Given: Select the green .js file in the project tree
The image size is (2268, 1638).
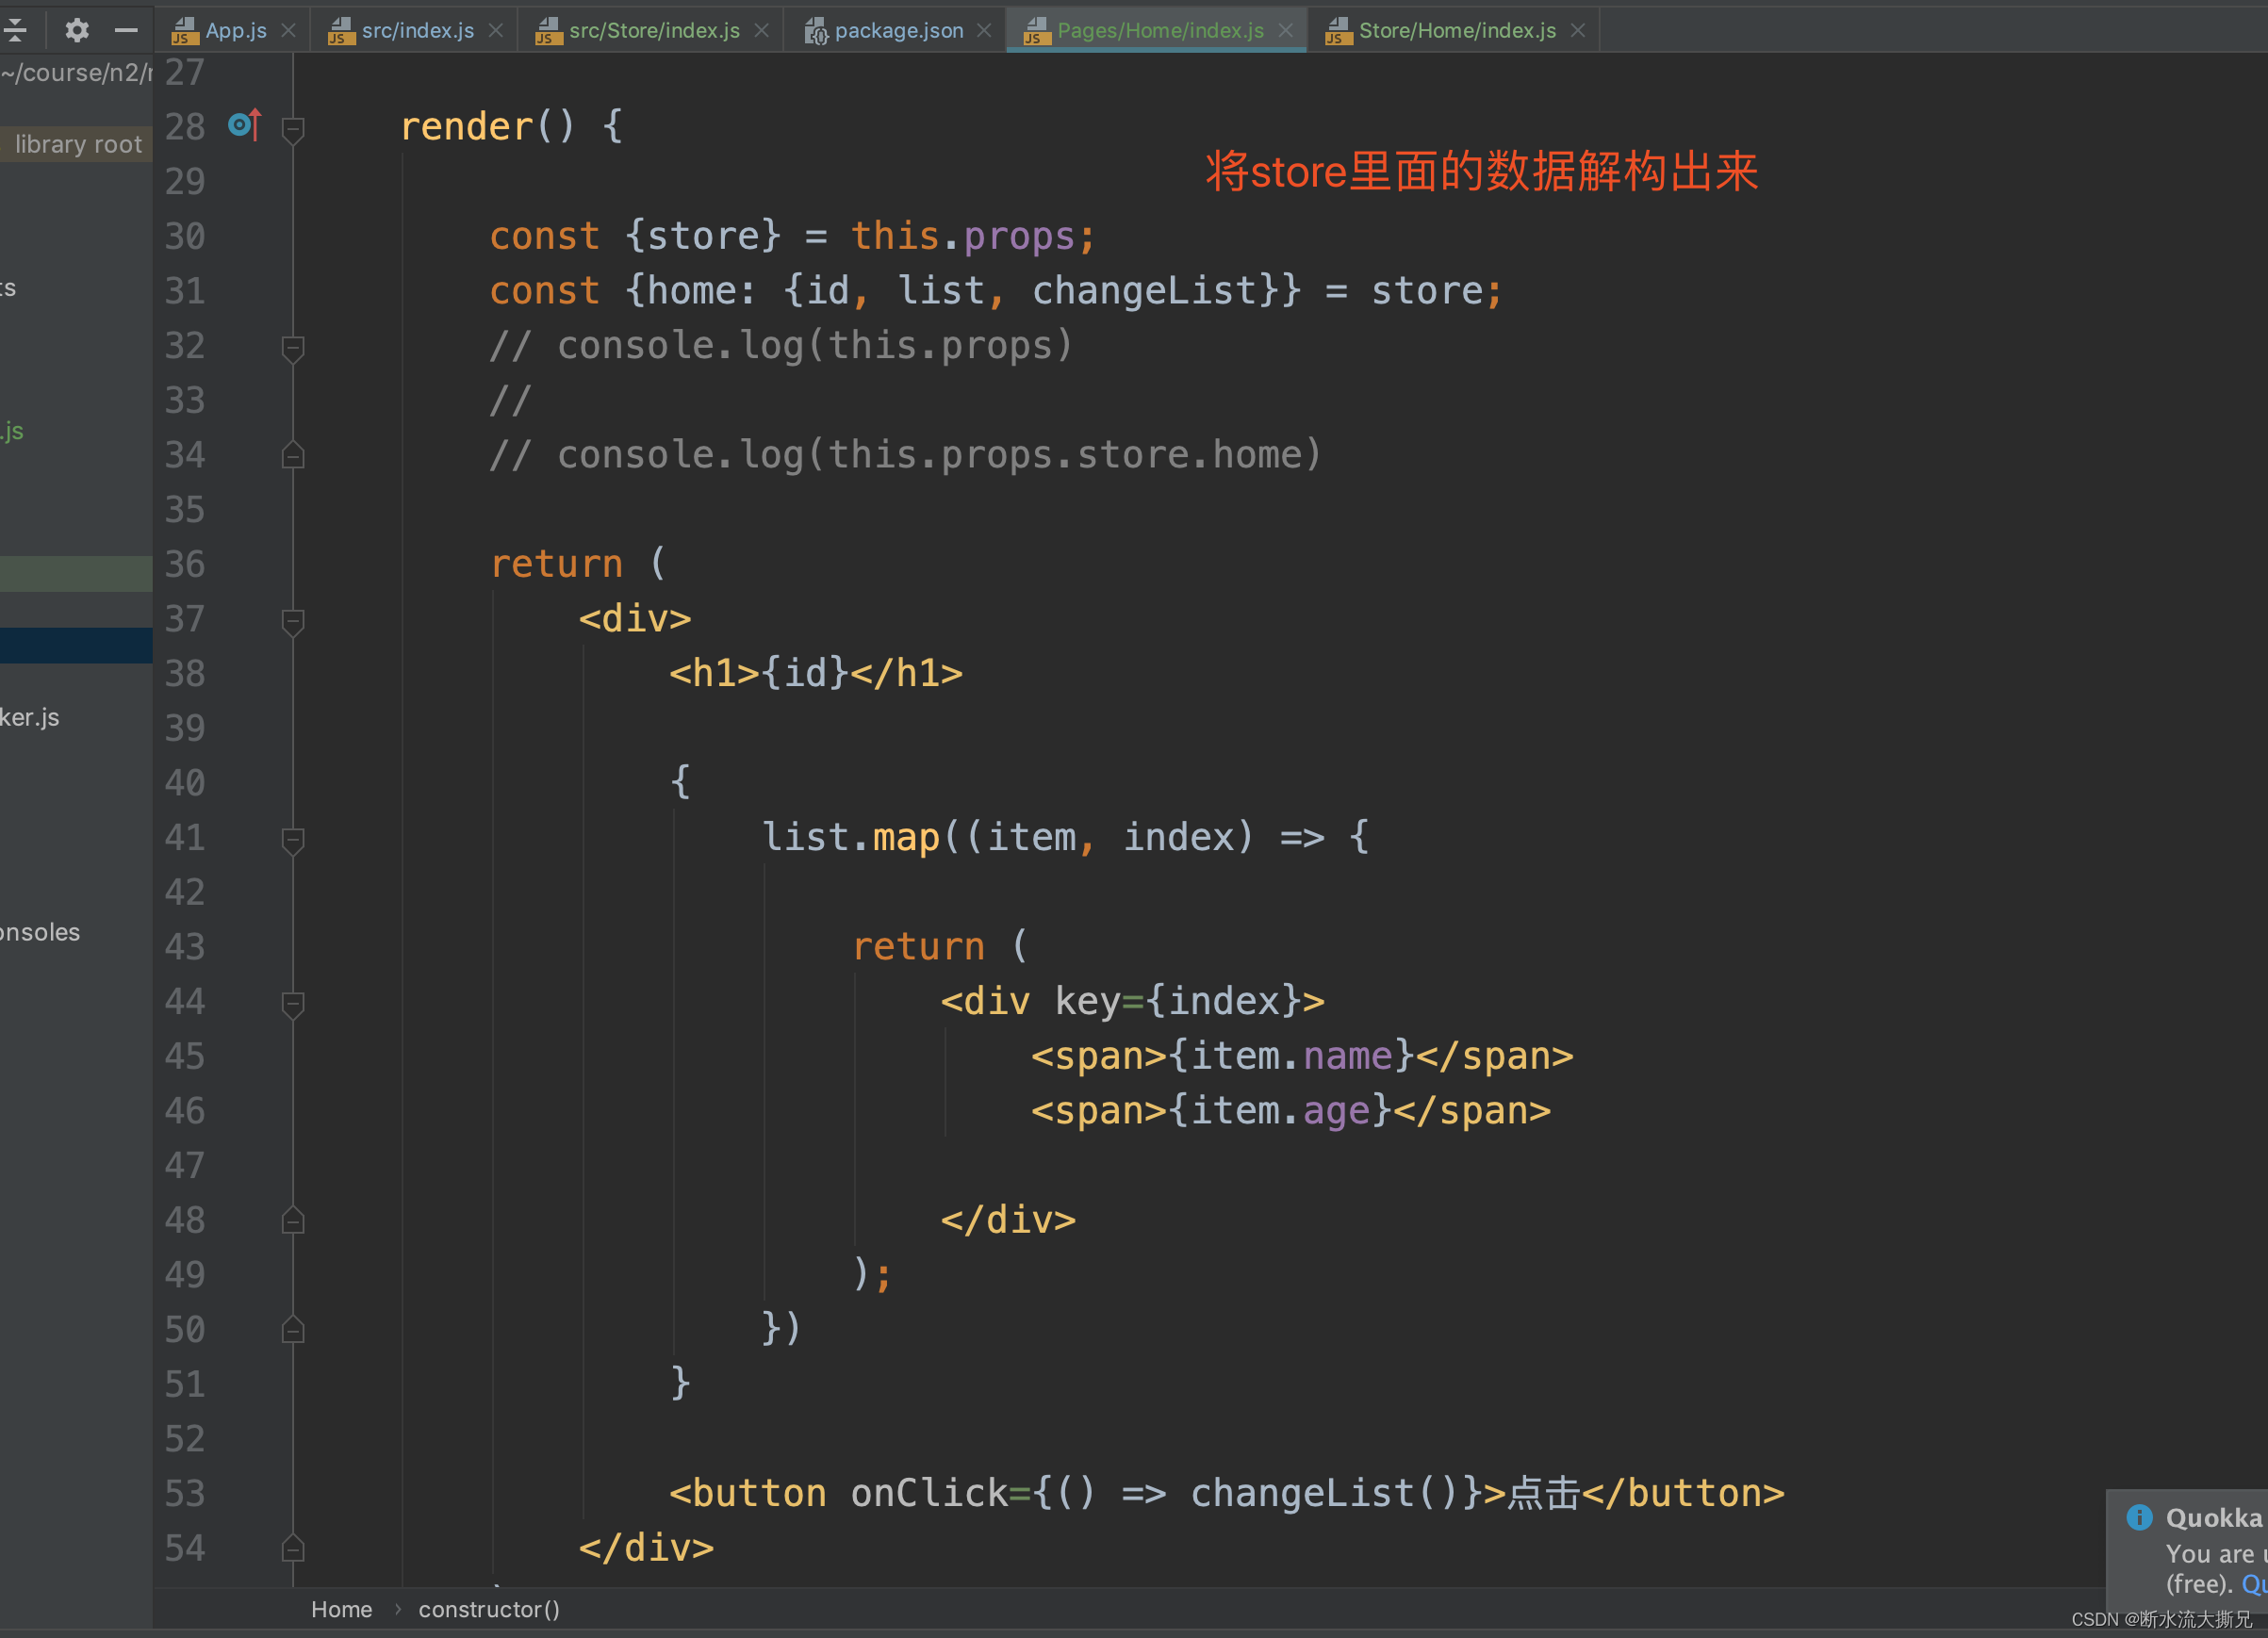Looking at the screenshot, I should [x=12, y=431].
